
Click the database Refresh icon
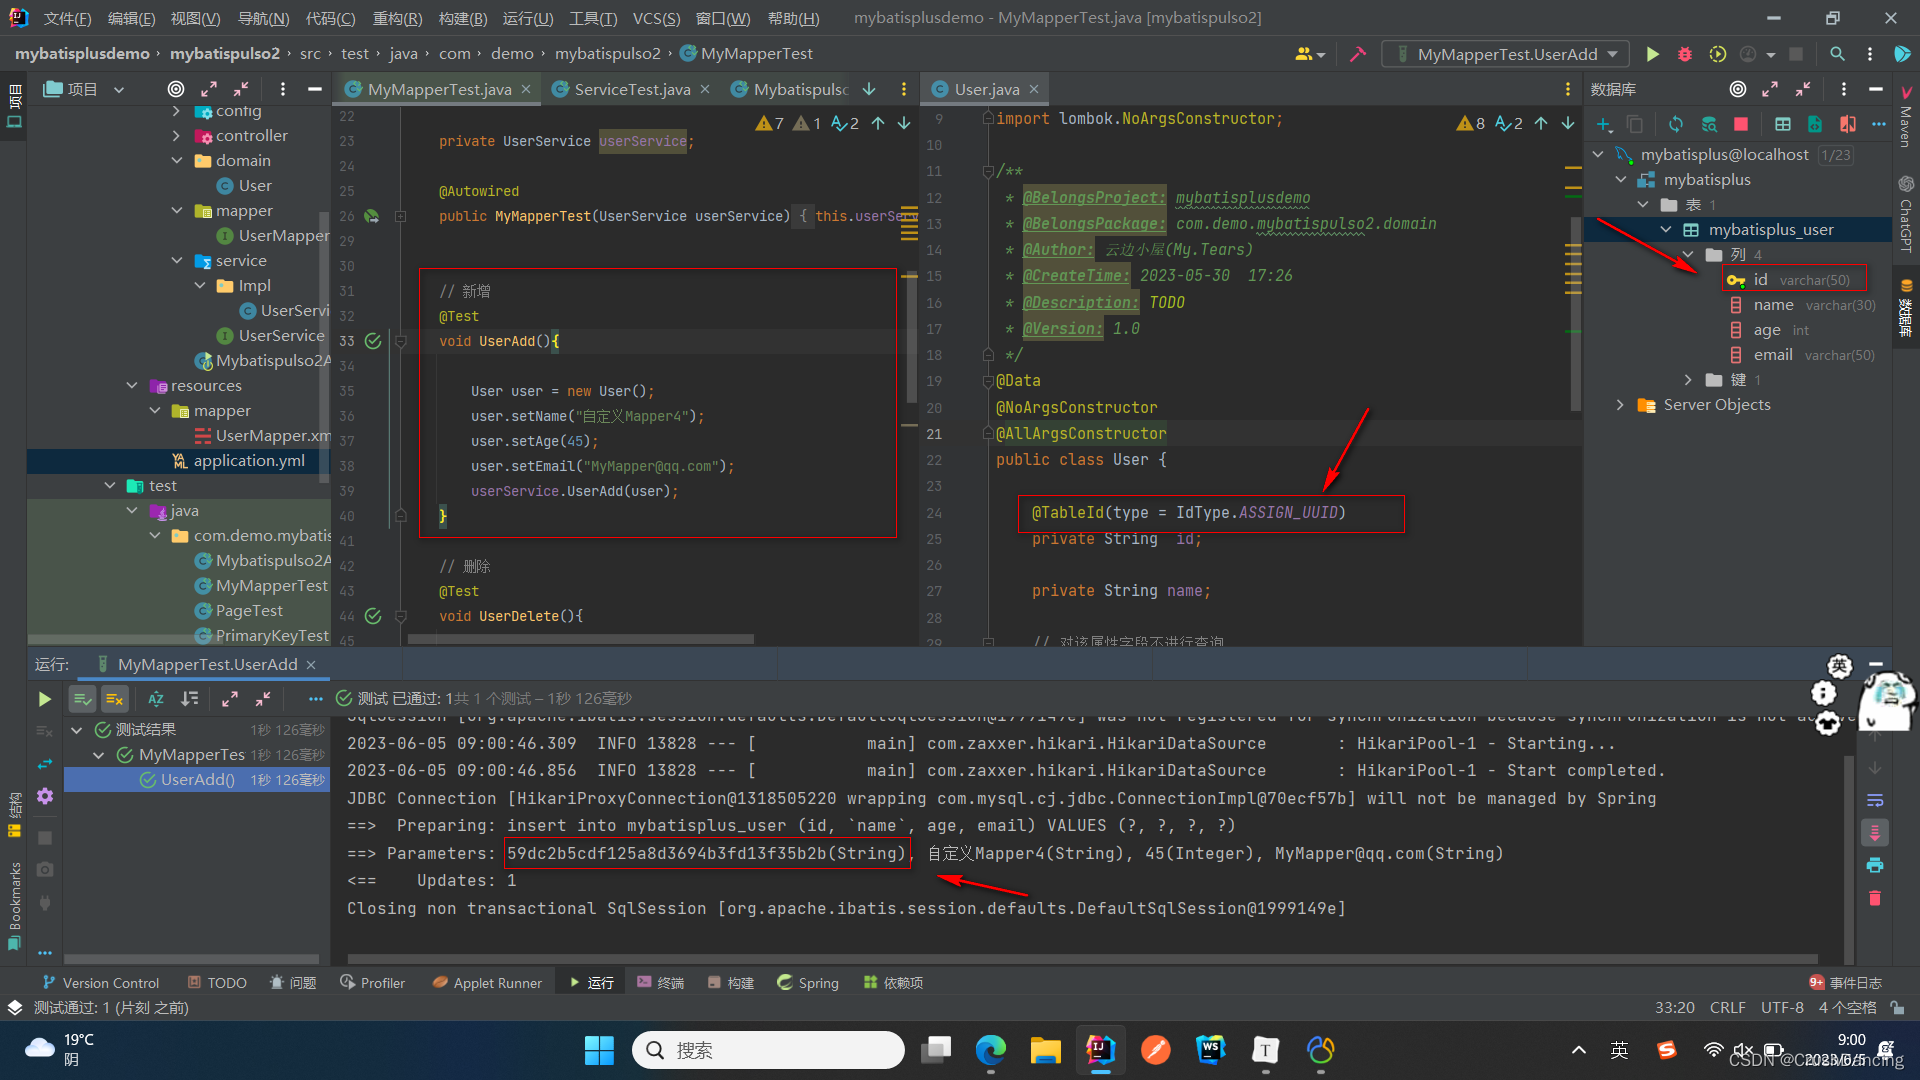[x=1675, y=124]
